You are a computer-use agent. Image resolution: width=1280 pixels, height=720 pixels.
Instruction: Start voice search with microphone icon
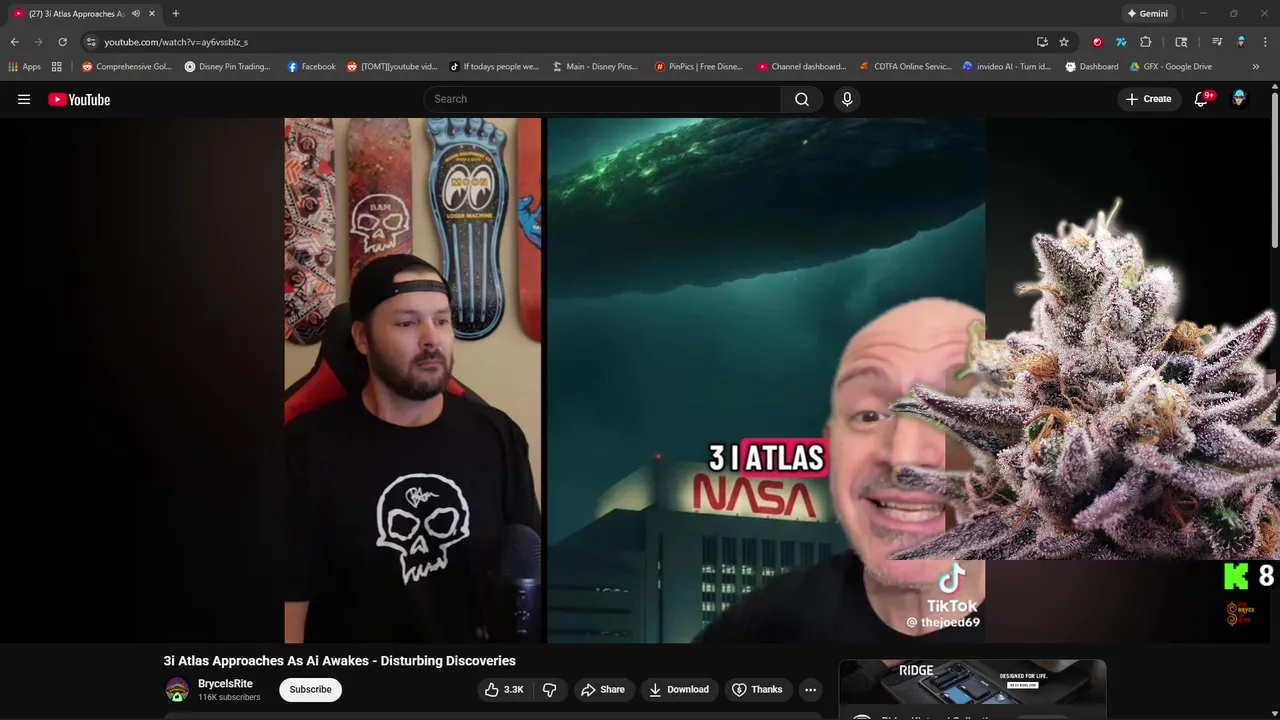pyautogui.click(x=847, y=99)
